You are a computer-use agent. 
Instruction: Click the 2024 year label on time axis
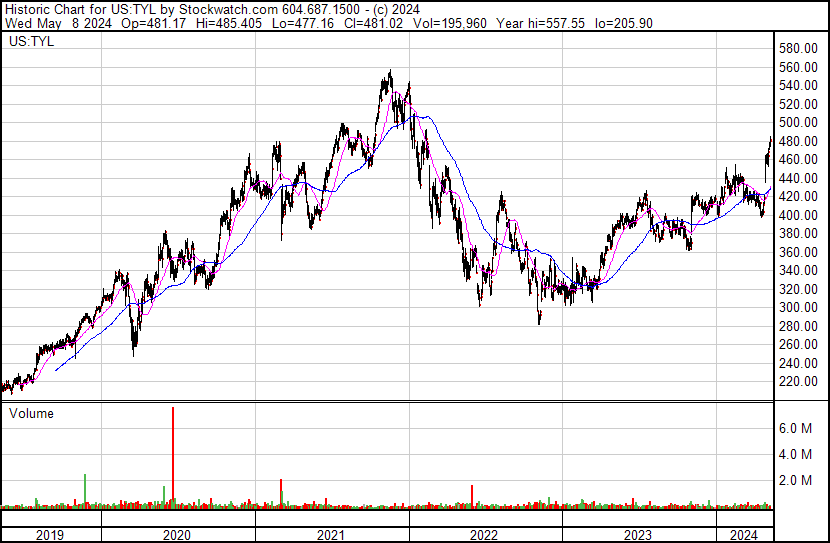(744, 535)
